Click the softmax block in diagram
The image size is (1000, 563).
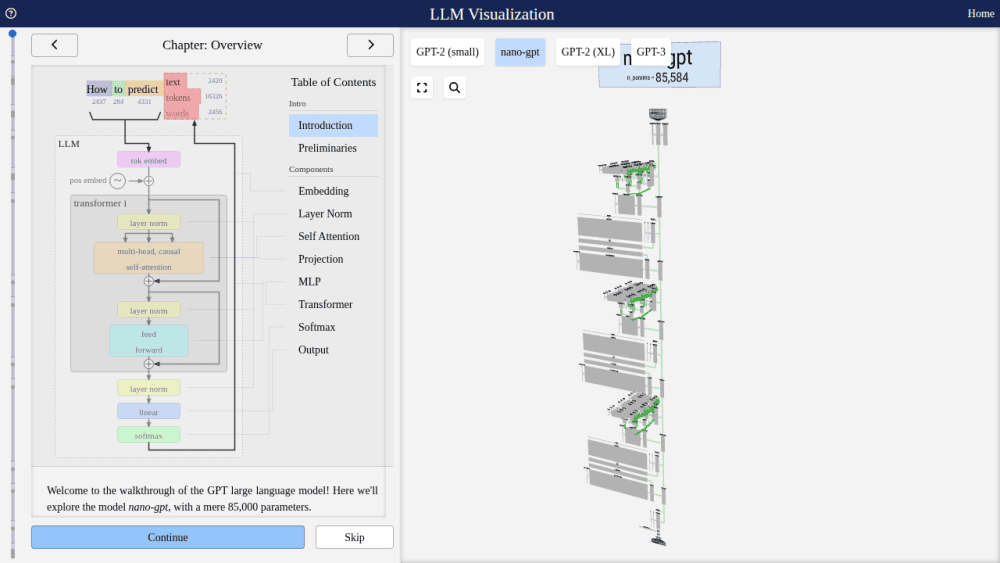click(x=149, y=435)
